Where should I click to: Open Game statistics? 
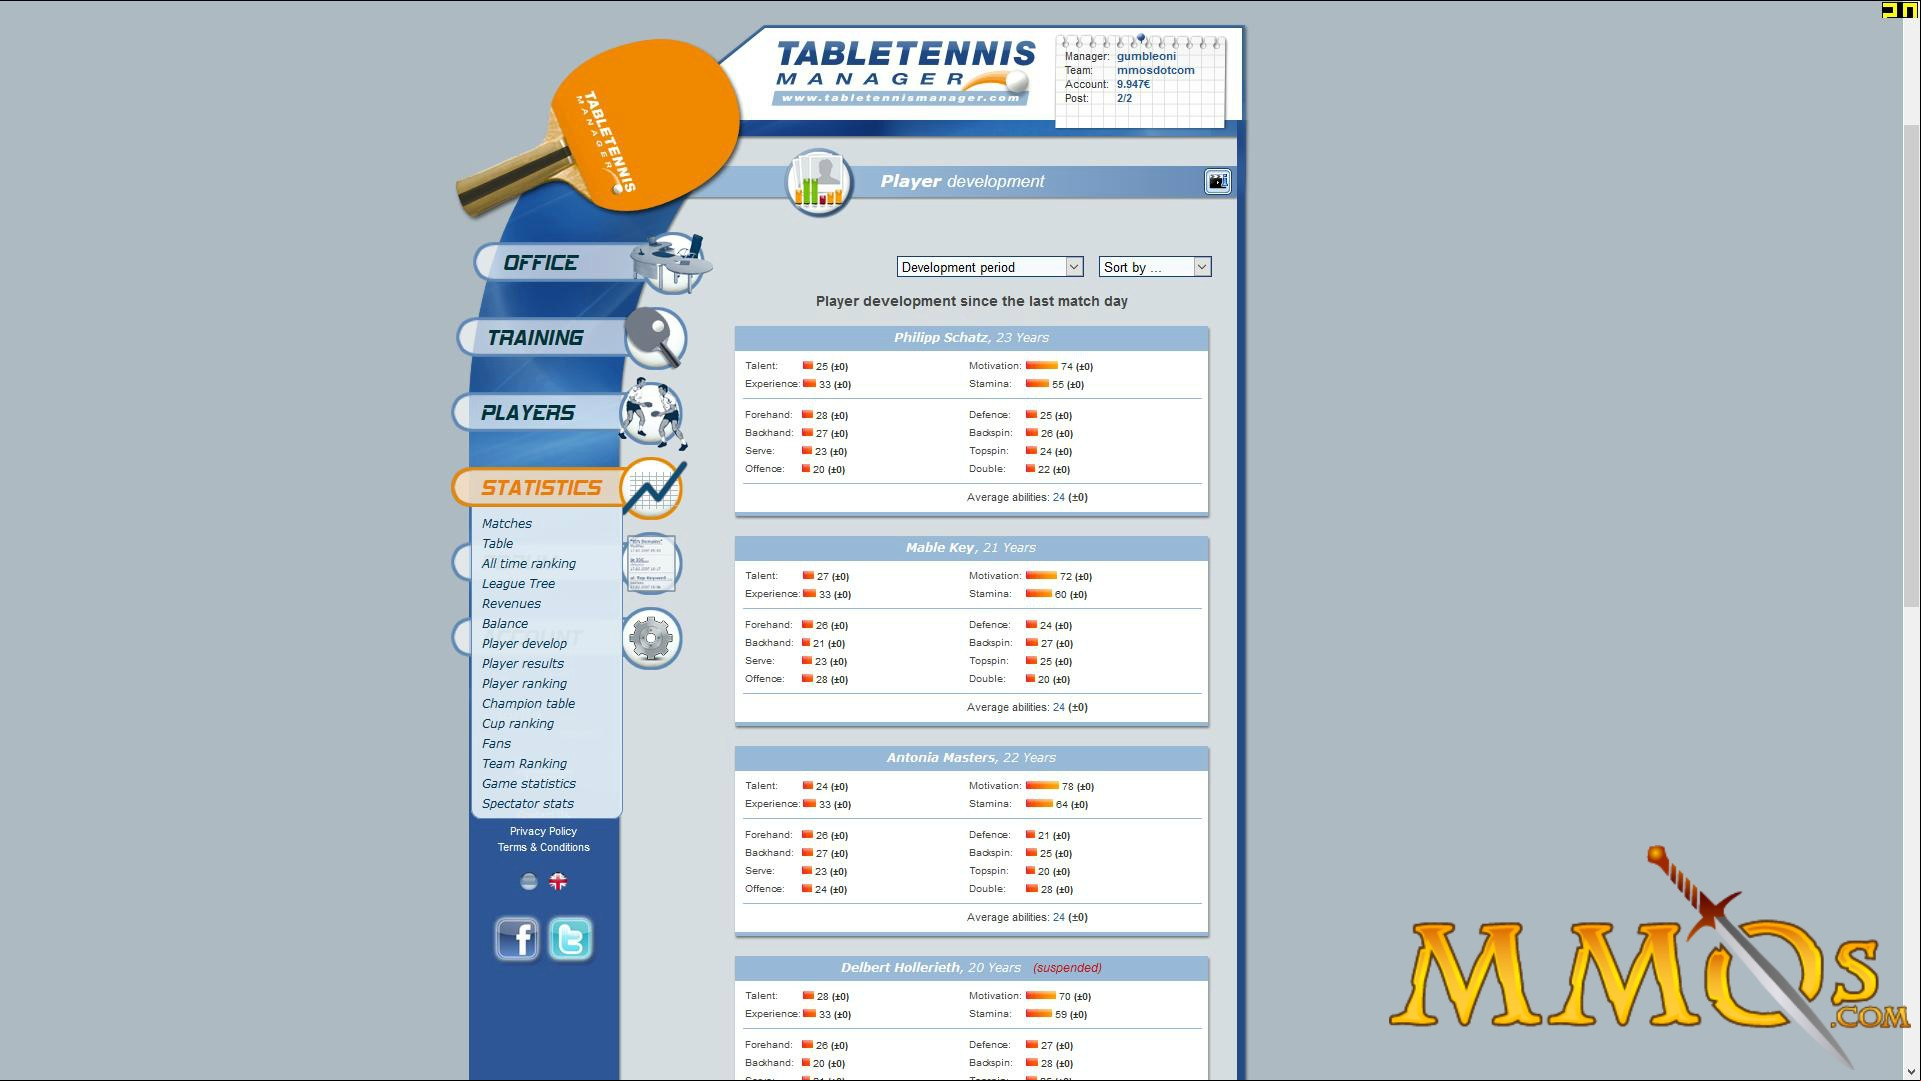[529, 784]
